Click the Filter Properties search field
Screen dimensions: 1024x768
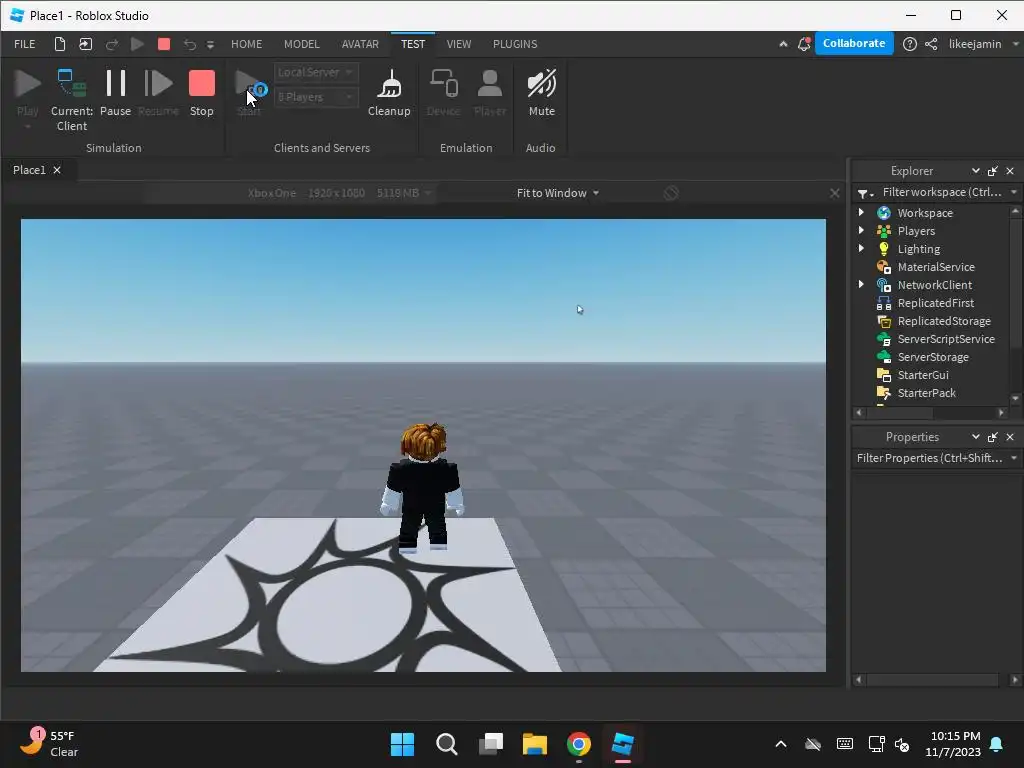[929, 458]
